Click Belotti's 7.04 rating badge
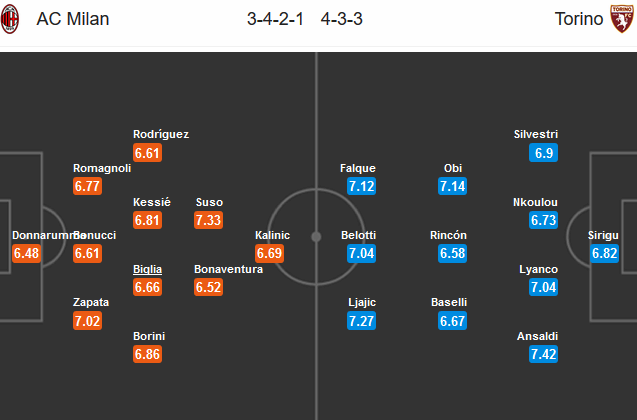Screen dimensions: 637x420 click(362, 253)
